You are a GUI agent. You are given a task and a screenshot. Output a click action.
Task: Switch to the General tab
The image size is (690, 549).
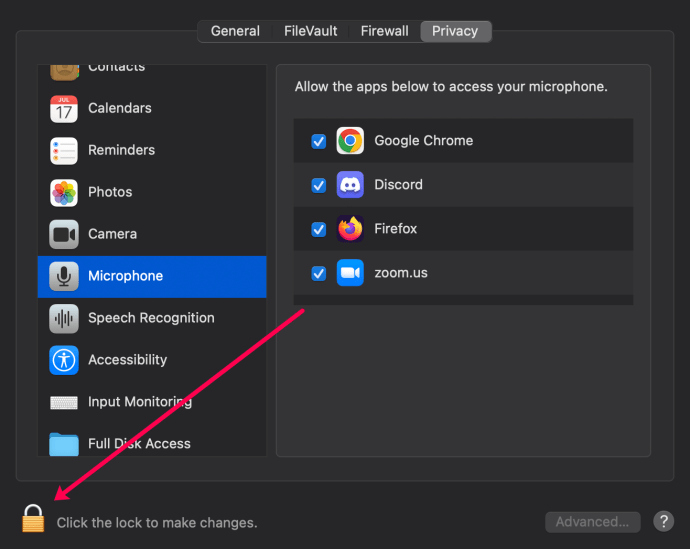[x=235, y=31]
